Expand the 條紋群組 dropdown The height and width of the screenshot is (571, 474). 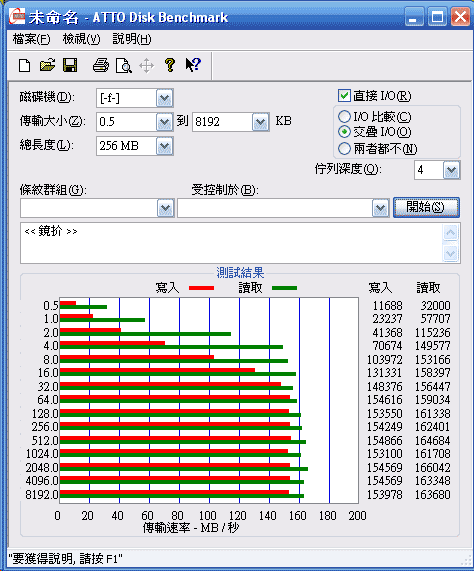pyautogui.click(x=165, y=208)
